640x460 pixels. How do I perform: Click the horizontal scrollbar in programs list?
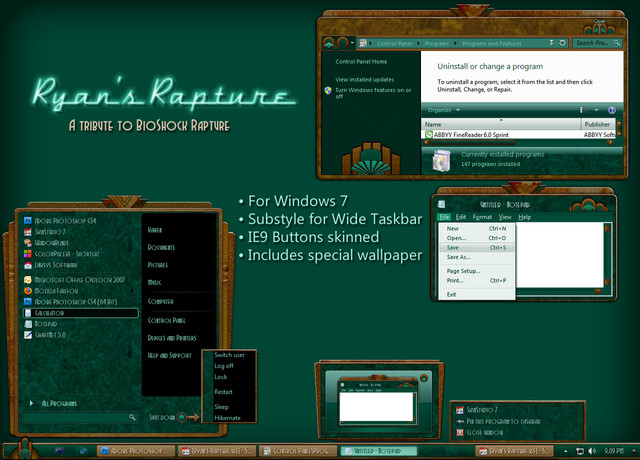pos(471,142)
